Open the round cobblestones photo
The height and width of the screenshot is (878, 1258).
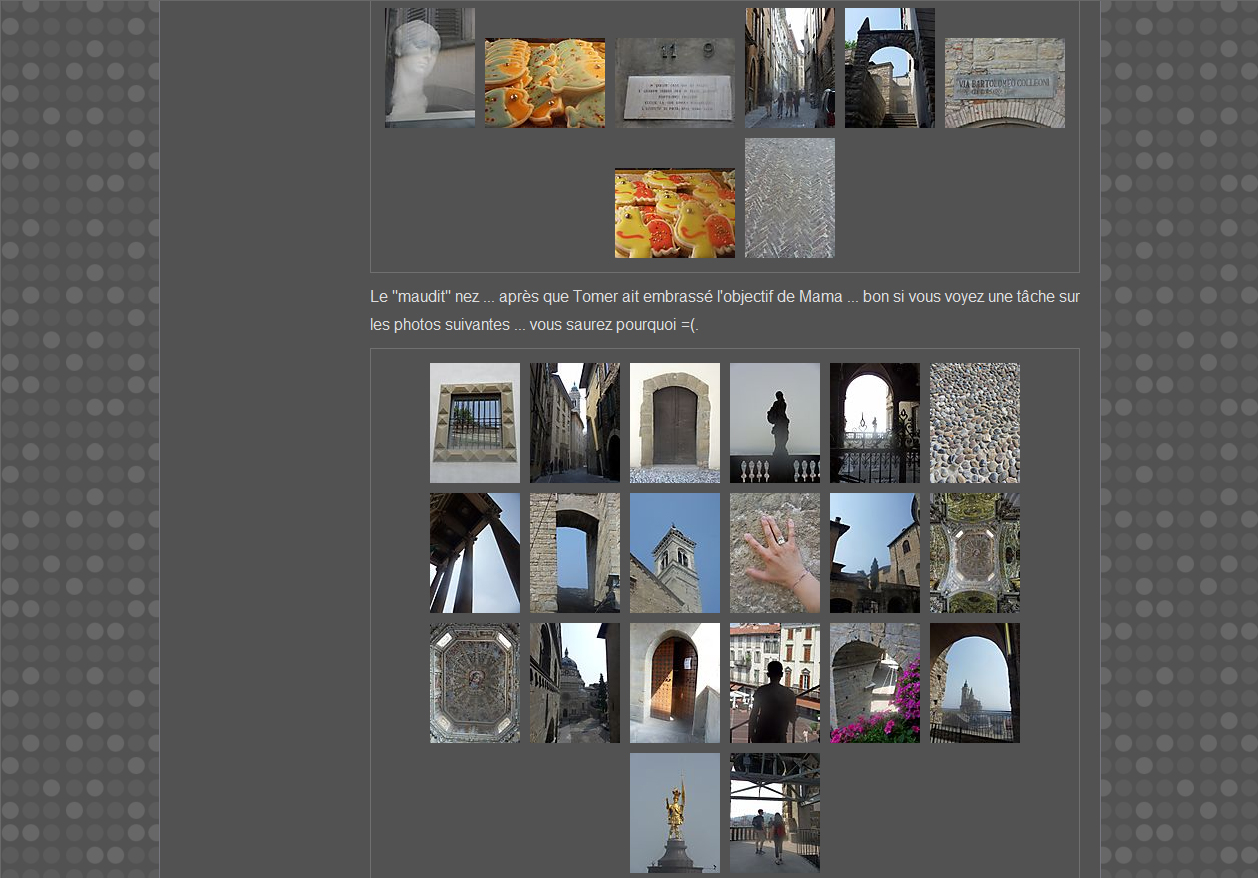click(975, 423)
